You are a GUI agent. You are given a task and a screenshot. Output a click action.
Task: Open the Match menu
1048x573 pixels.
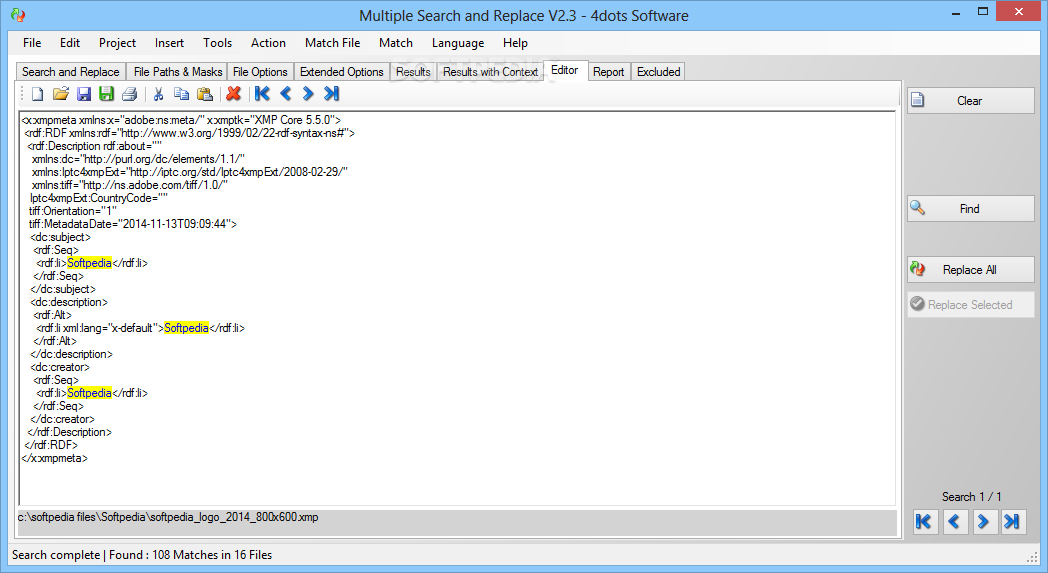coord(396,43)
